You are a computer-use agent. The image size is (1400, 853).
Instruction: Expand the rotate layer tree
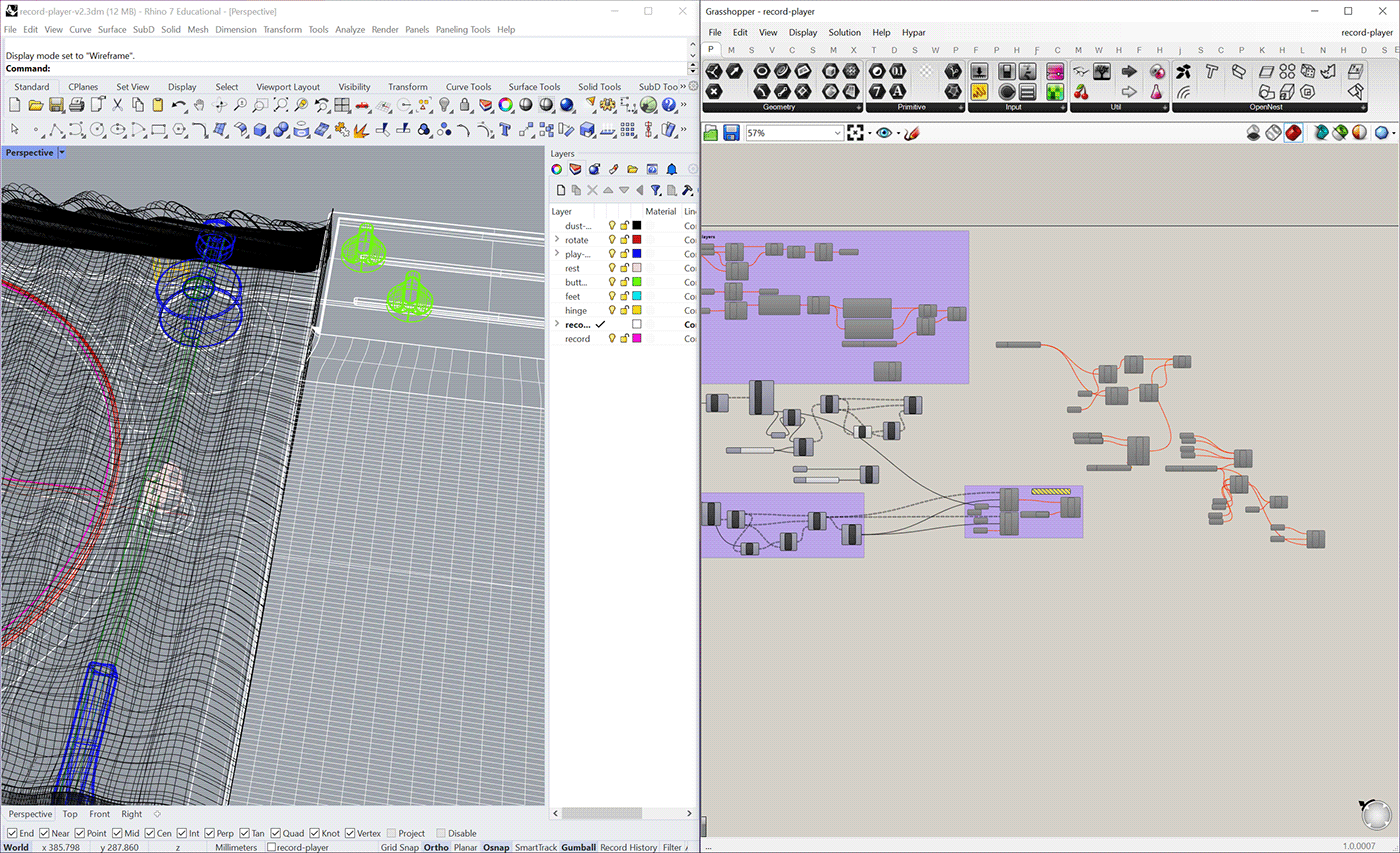click(x=557, y=240)
